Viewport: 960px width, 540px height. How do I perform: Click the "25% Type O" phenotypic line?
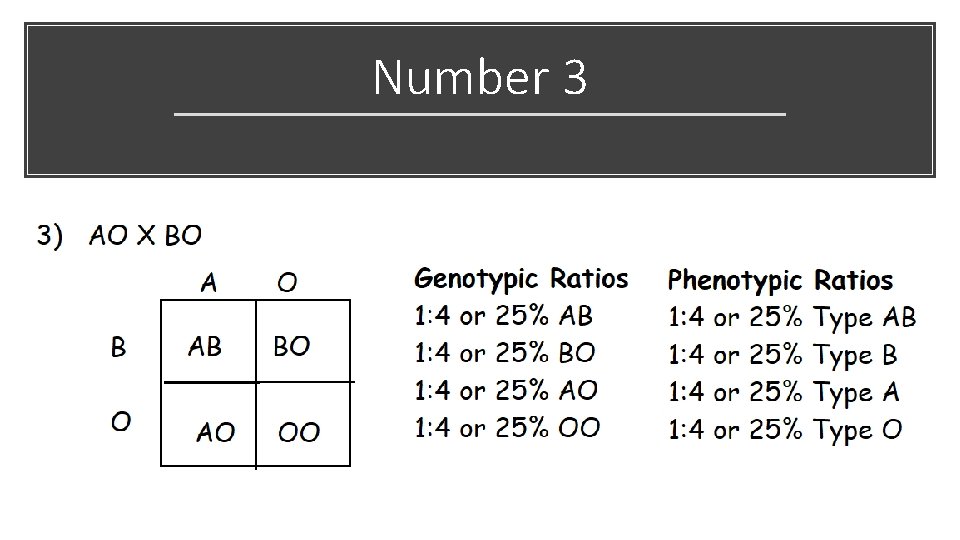[785, 430]
